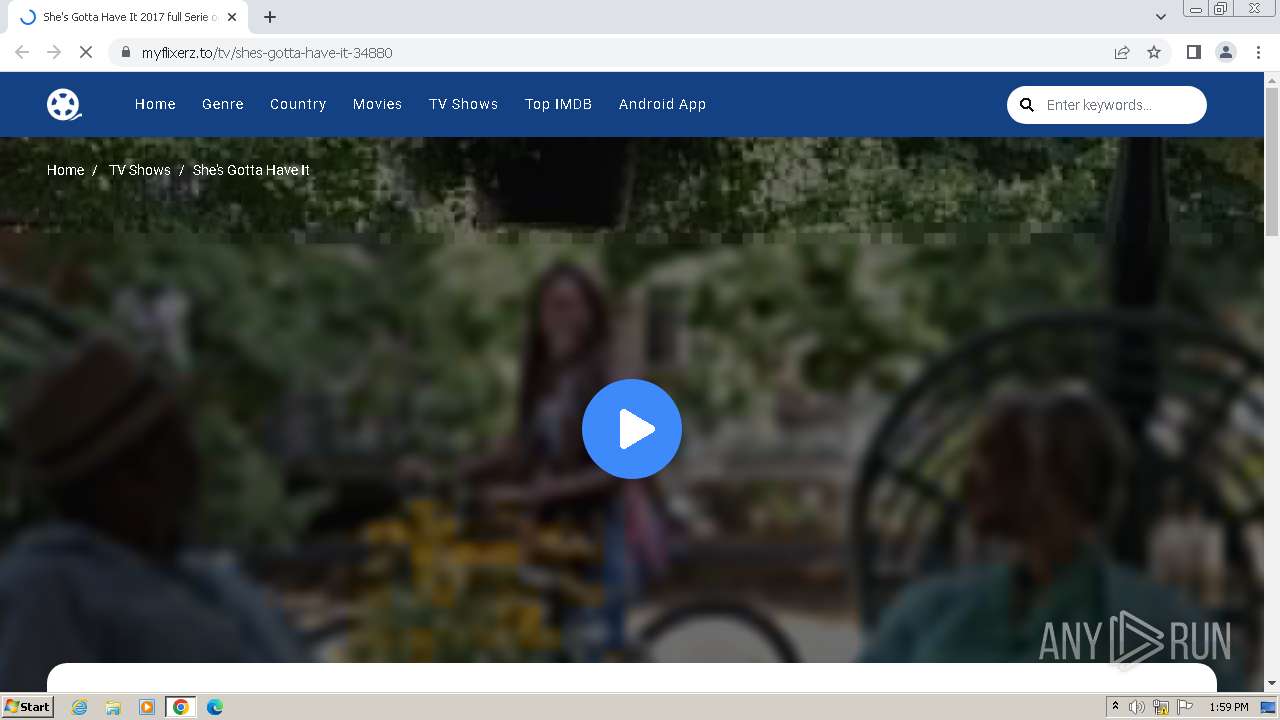The image size is (1280, 720).
Task: Click the search magnifier icon
Action: point(1027,105)
